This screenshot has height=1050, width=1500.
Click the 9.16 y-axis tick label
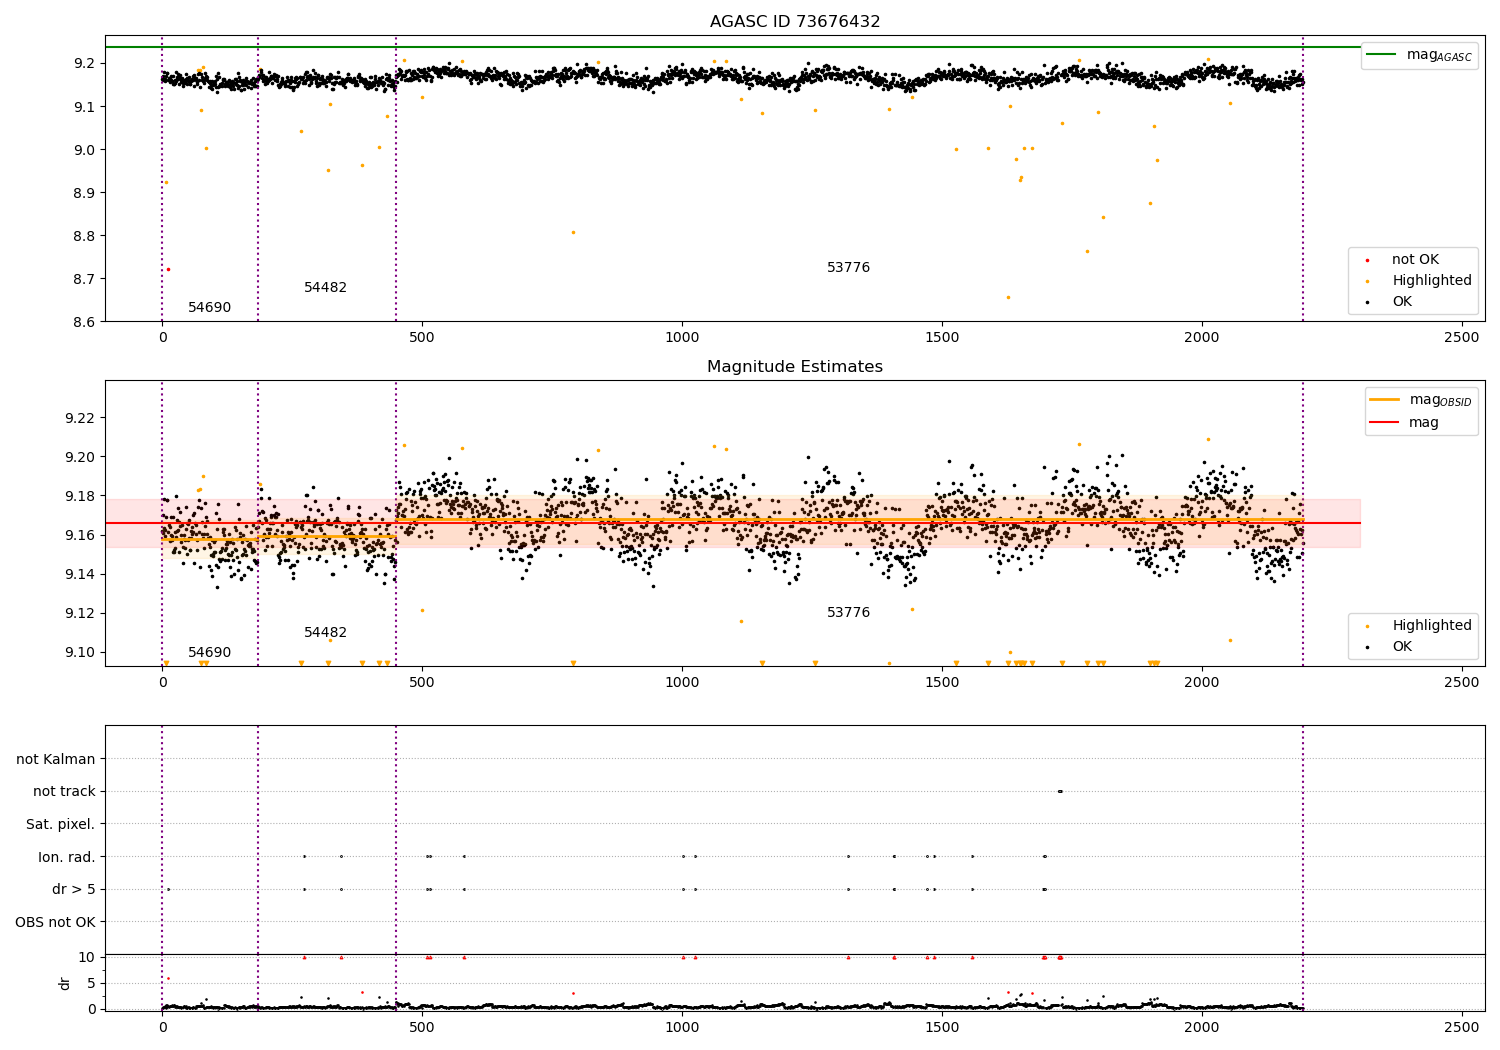(x=81, y=536)
